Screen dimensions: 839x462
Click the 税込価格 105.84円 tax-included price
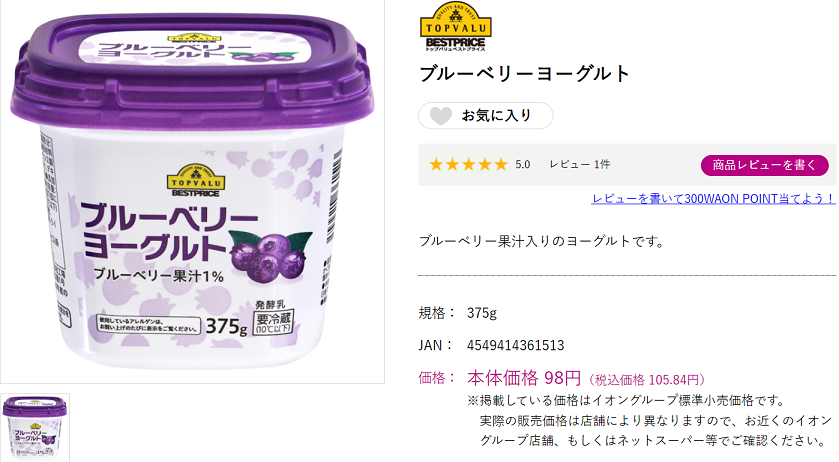point(647,380)
